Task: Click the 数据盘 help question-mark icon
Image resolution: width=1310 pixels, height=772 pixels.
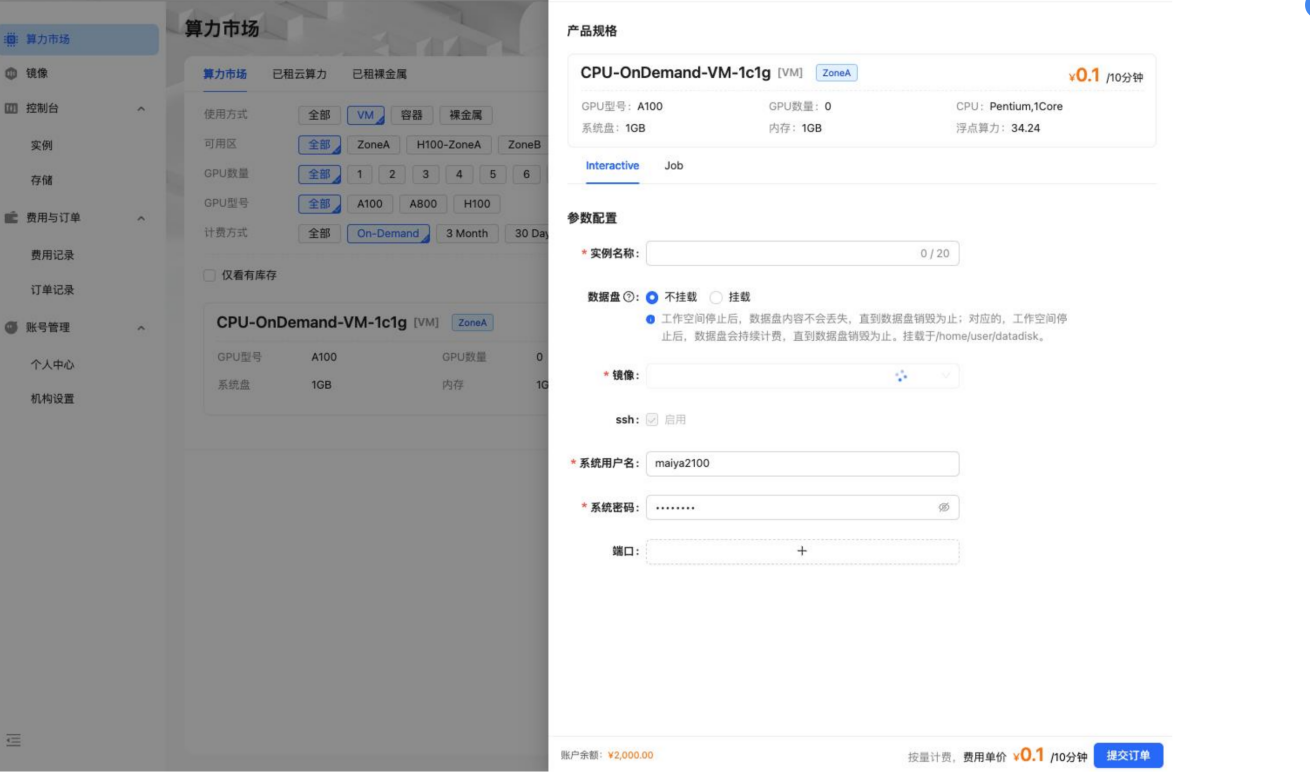Action: coord(629,297)
